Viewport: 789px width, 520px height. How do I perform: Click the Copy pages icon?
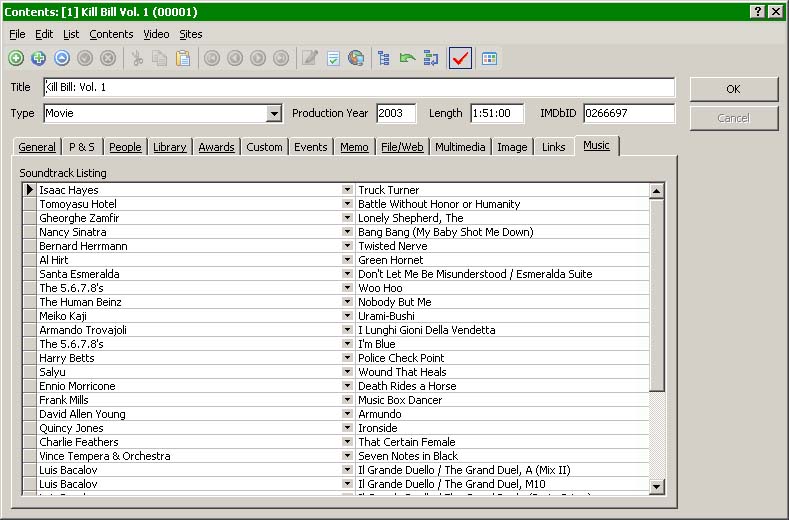click(160, 58)
